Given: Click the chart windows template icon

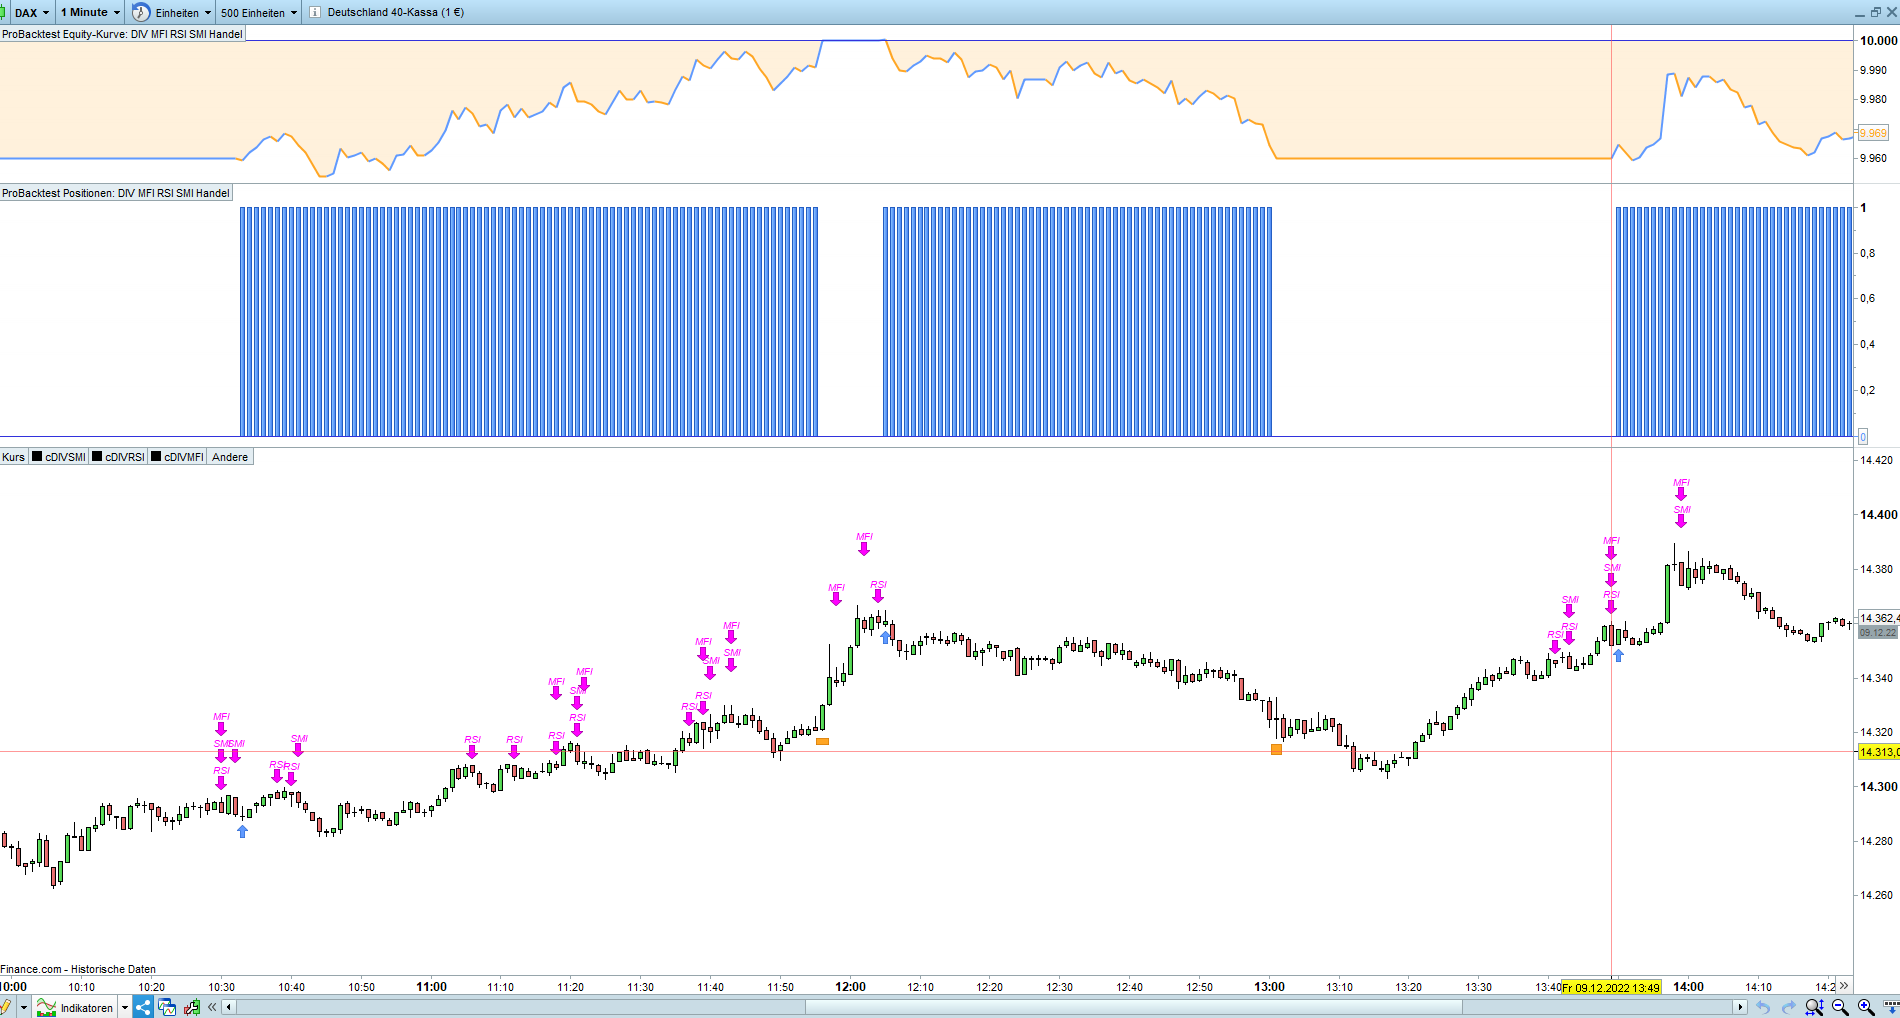Looking at the screenshot, I should [167, 1007].
